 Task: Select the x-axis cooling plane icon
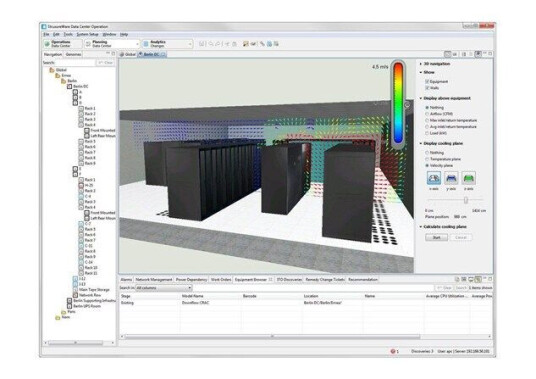(434, 178)
